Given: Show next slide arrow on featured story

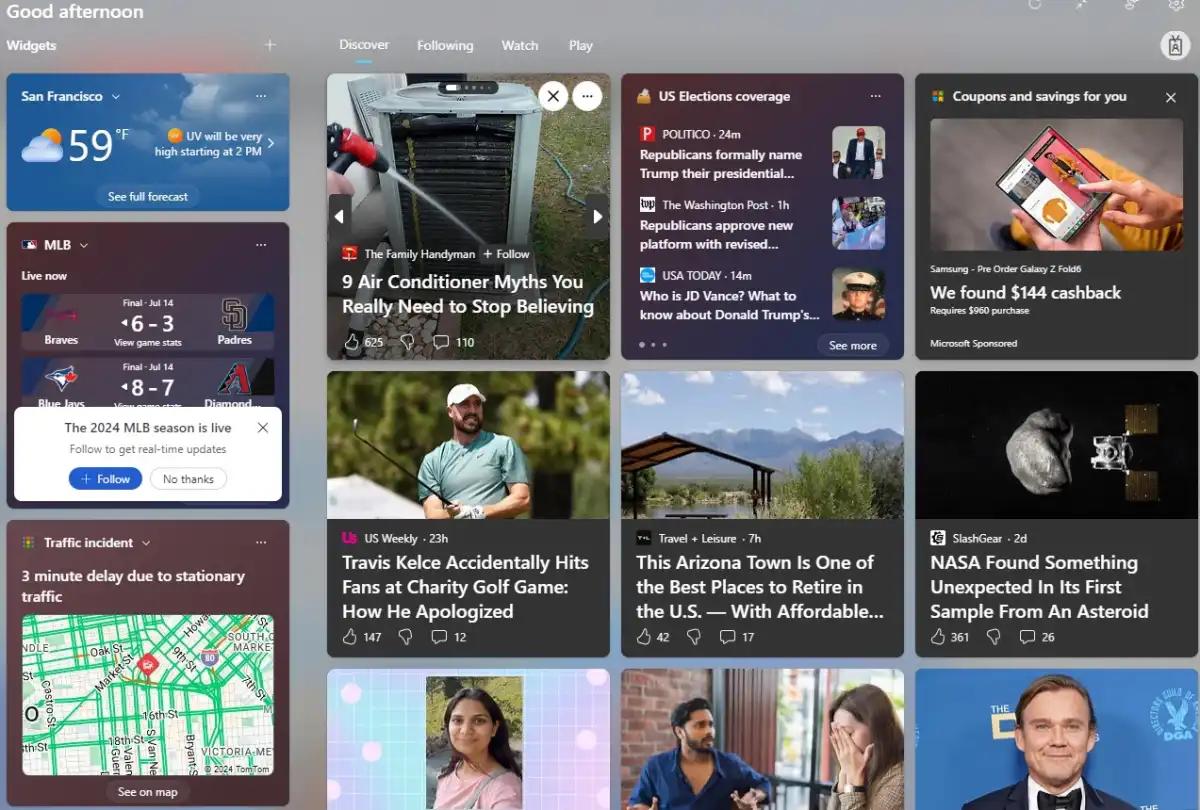Looking at the screenshot, I should pos(598,216).
